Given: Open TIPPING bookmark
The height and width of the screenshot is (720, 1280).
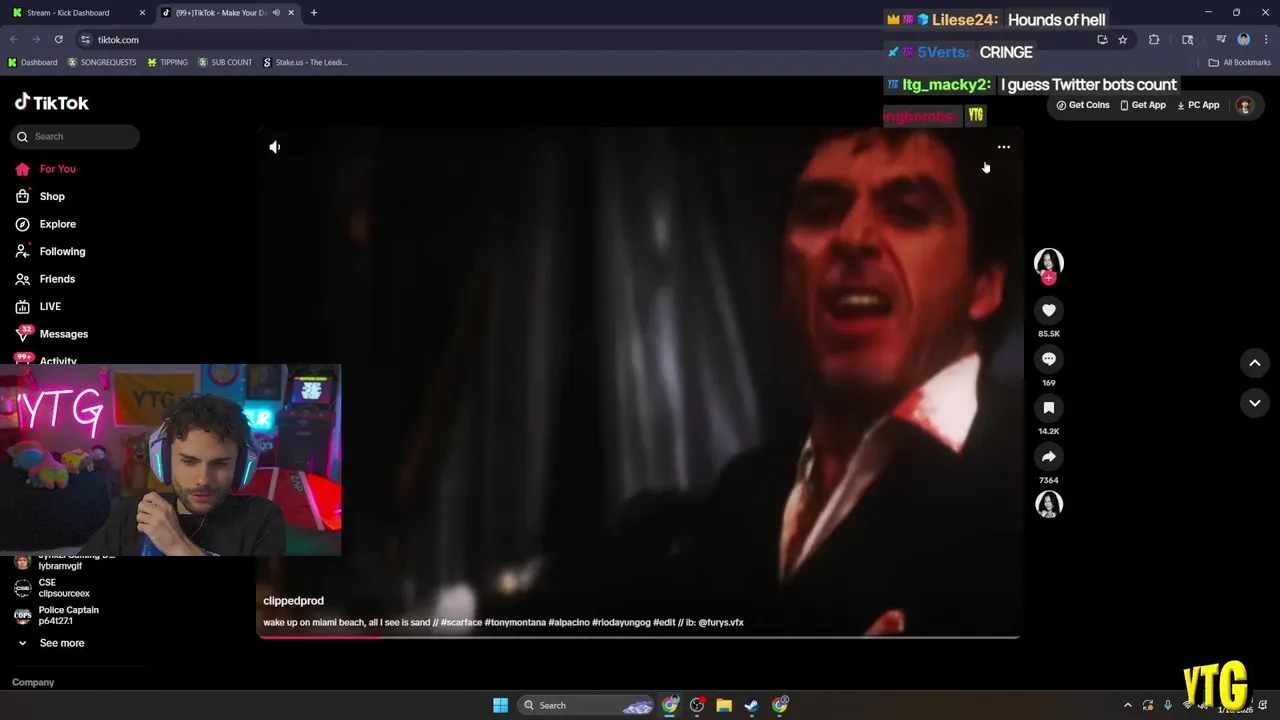Looking at the screenshot, I should click(167, 62).
